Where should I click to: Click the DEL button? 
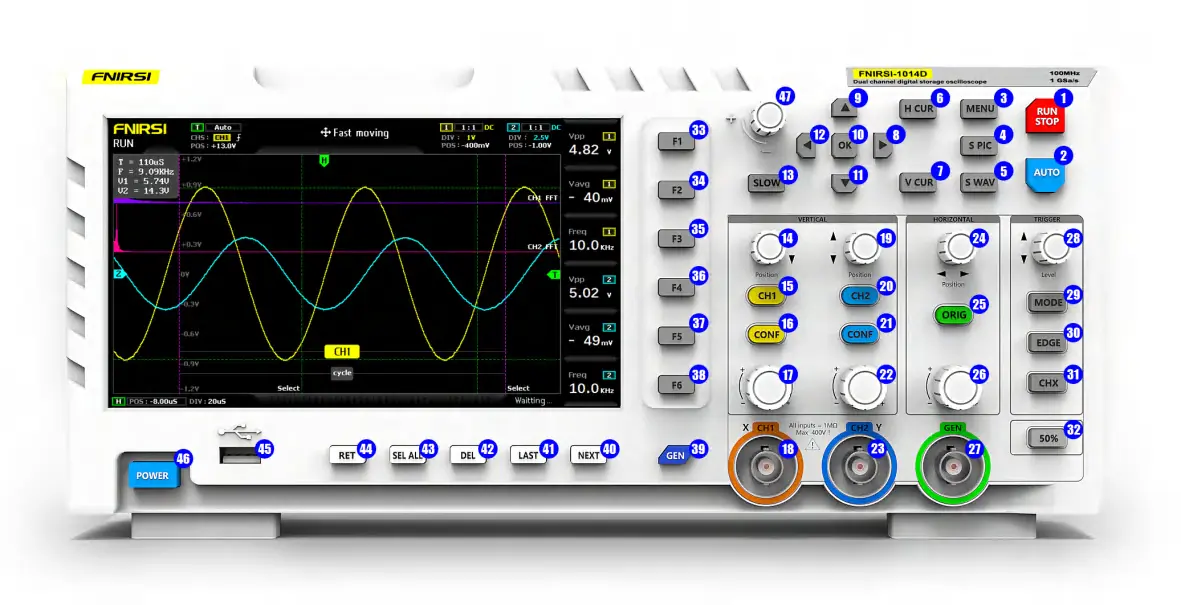coord(468,455)
